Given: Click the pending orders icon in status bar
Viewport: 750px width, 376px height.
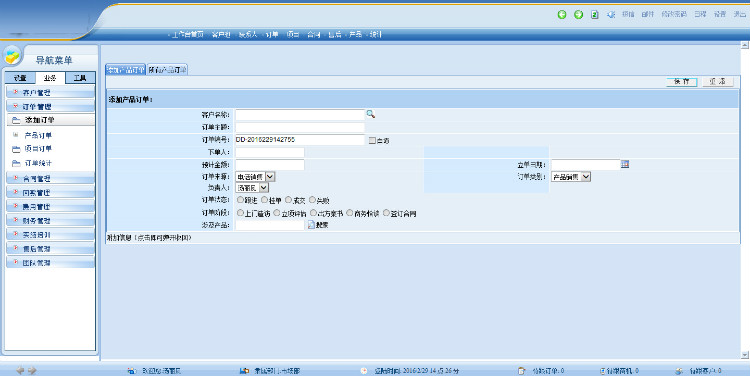Looking at the screenshot, I should tap(521, 371).
